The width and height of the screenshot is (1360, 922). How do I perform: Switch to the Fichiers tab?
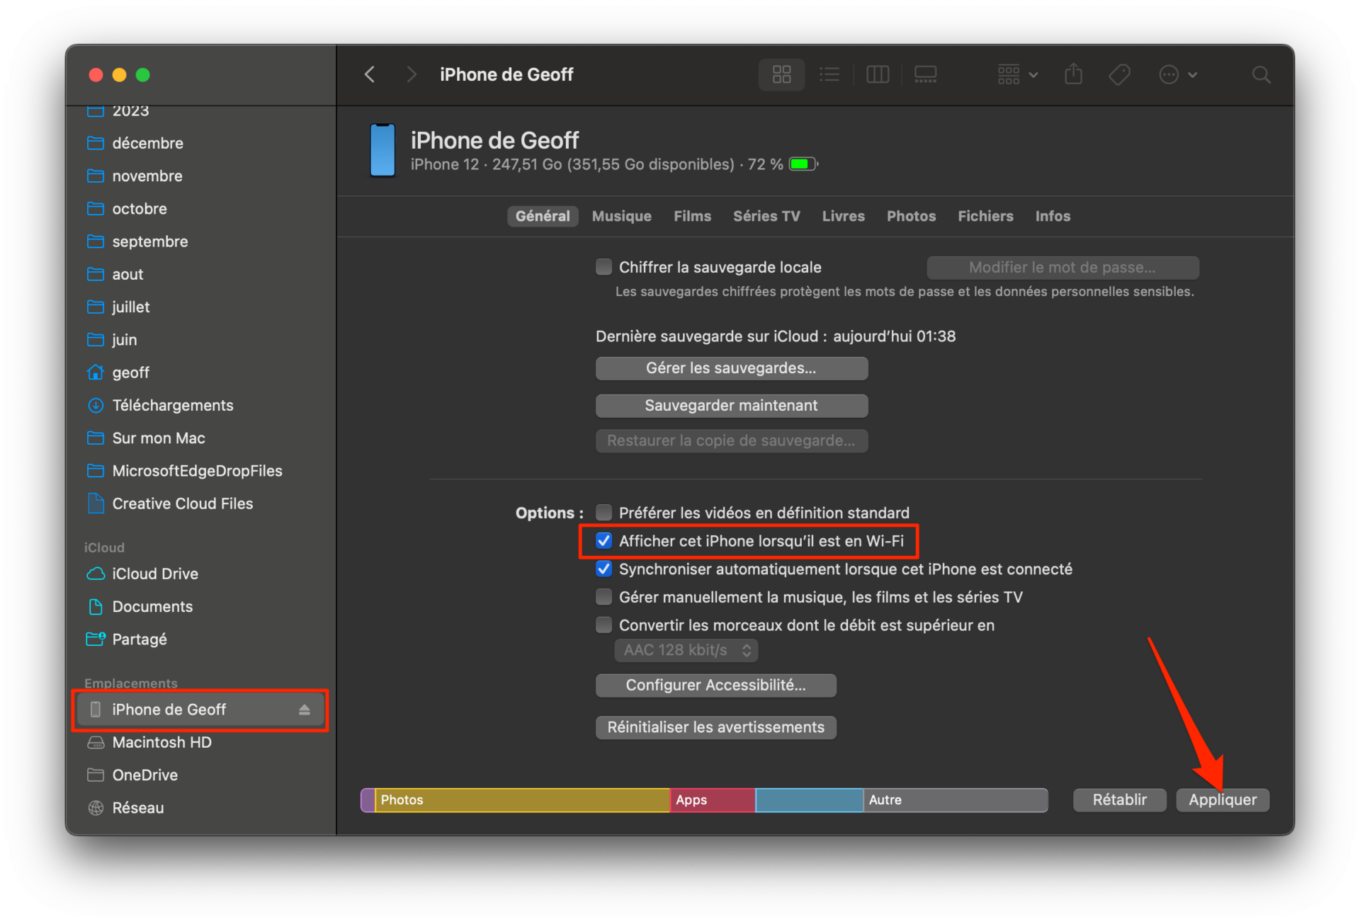pos(985,216)
